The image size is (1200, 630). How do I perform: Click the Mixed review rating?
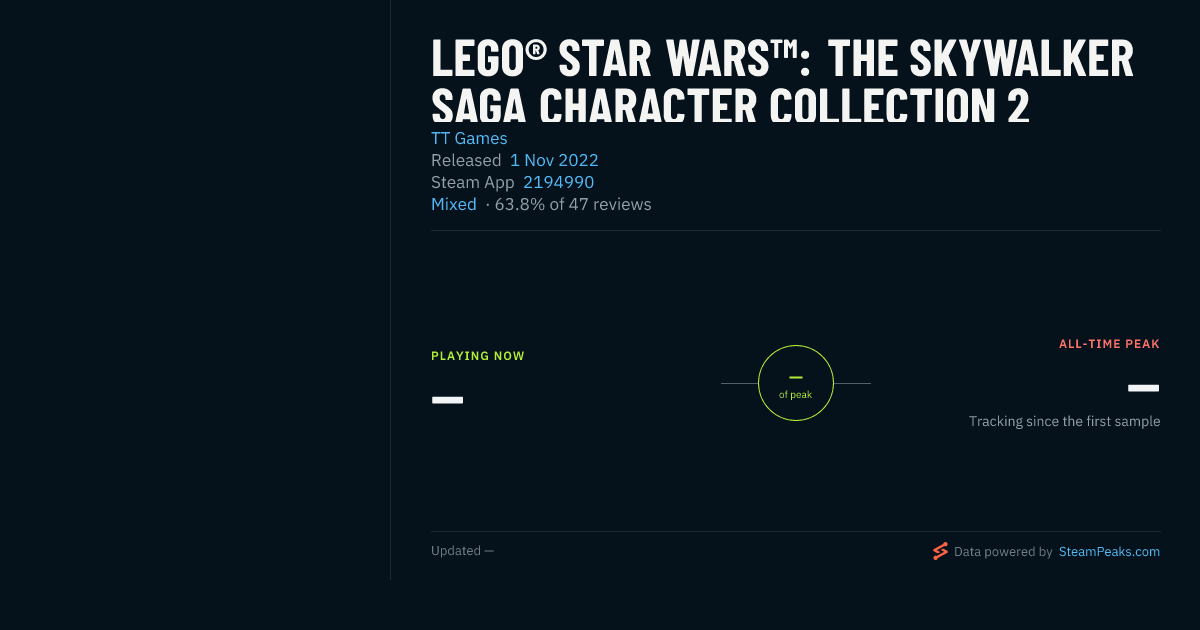point(454,204)
